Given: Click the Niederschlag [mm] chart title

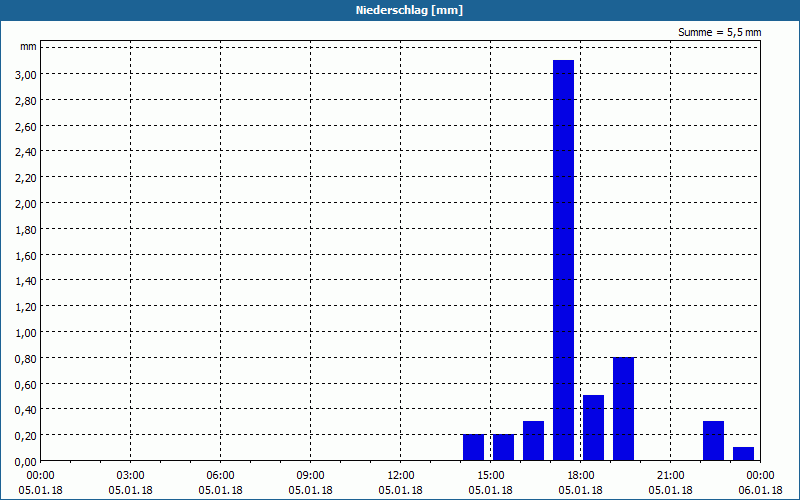Looking at the screenshot, I should point(409,10).
